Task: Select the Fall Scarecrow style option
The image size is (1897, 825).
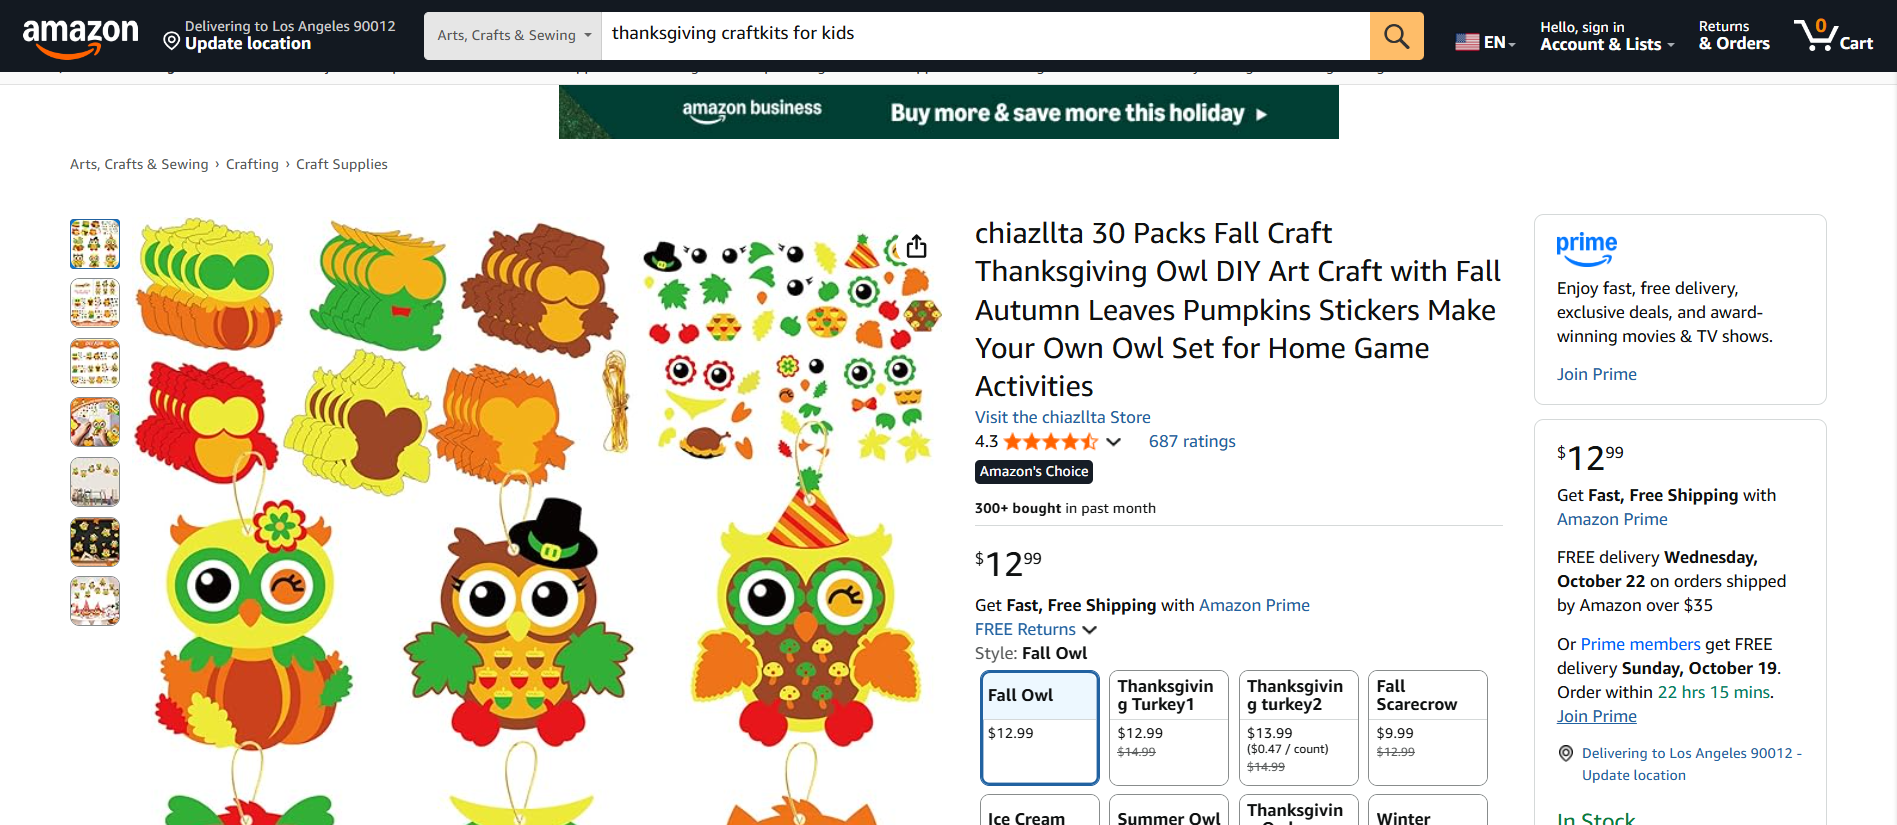Action: coord(1428,727)
